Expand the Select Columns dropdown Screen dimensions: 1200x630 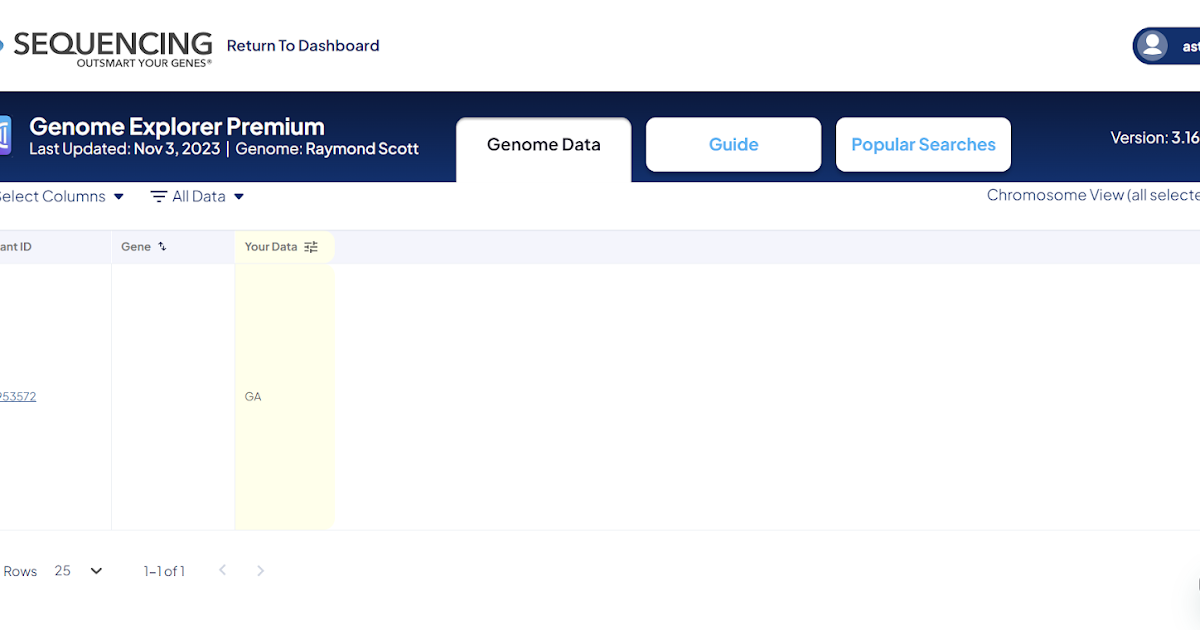pyautogui.click(x=60, y=196)
